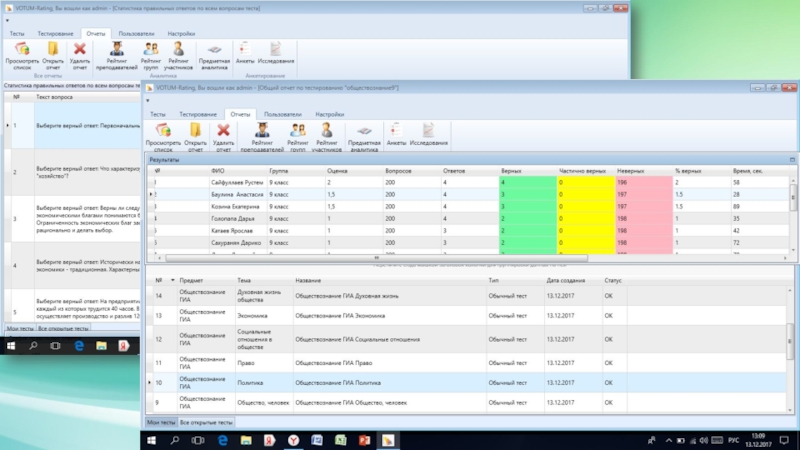Click Открыть отчет icon in front window
The image size is (800, 450).
tap(196, 129)
